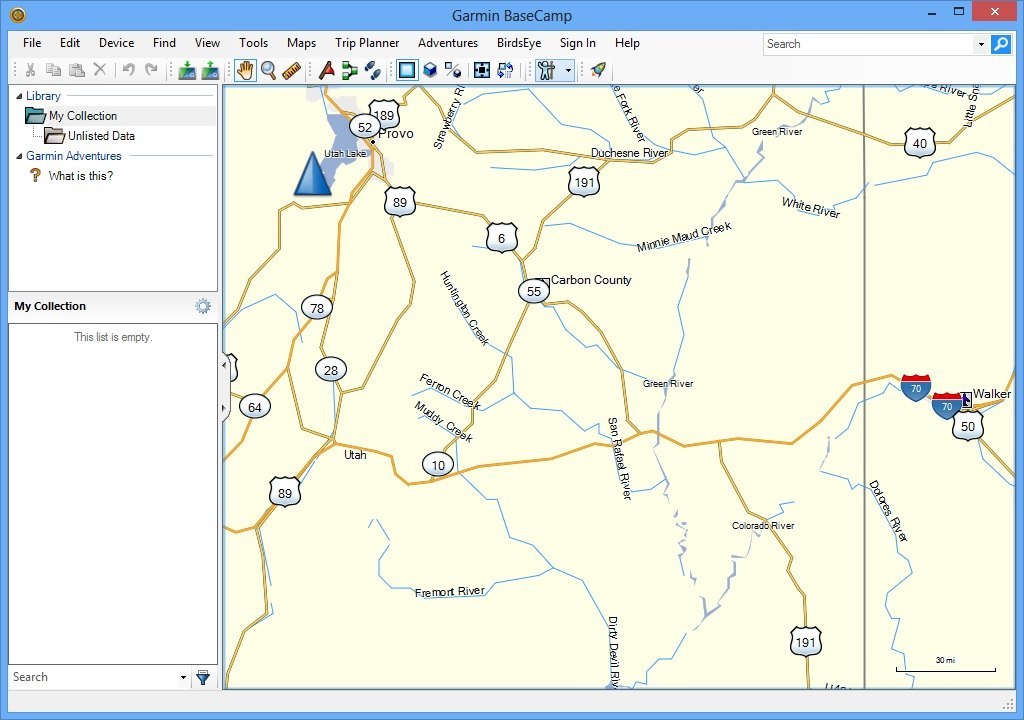Click the Send to Device icon

[x=187, y=70]
